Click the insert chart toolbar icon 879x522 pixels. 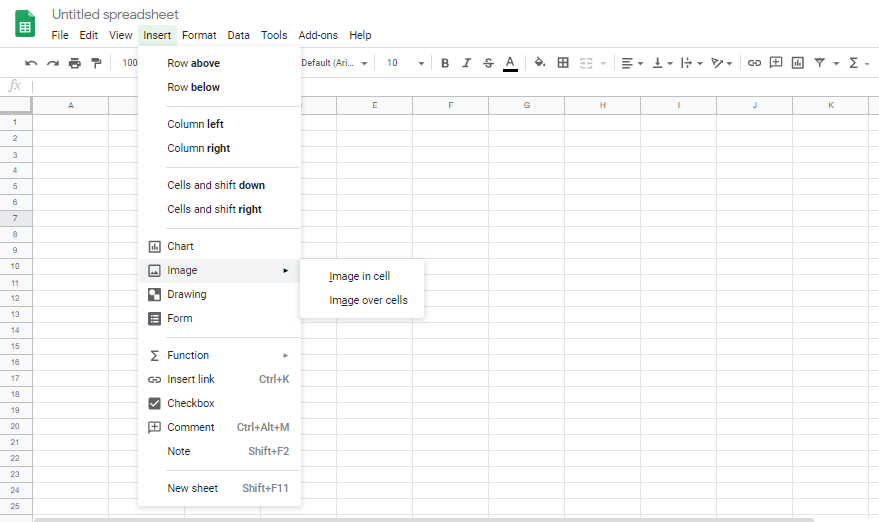(x=798, y=63)
